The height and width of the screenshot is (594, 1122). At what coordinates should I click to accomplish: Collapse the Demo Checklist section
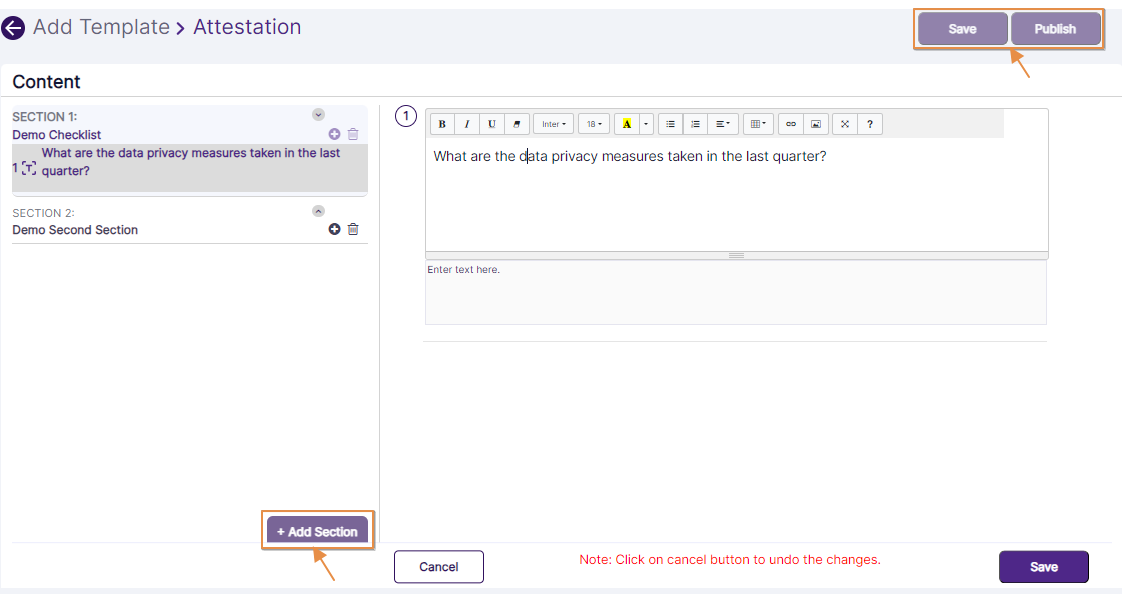[318, 114]
